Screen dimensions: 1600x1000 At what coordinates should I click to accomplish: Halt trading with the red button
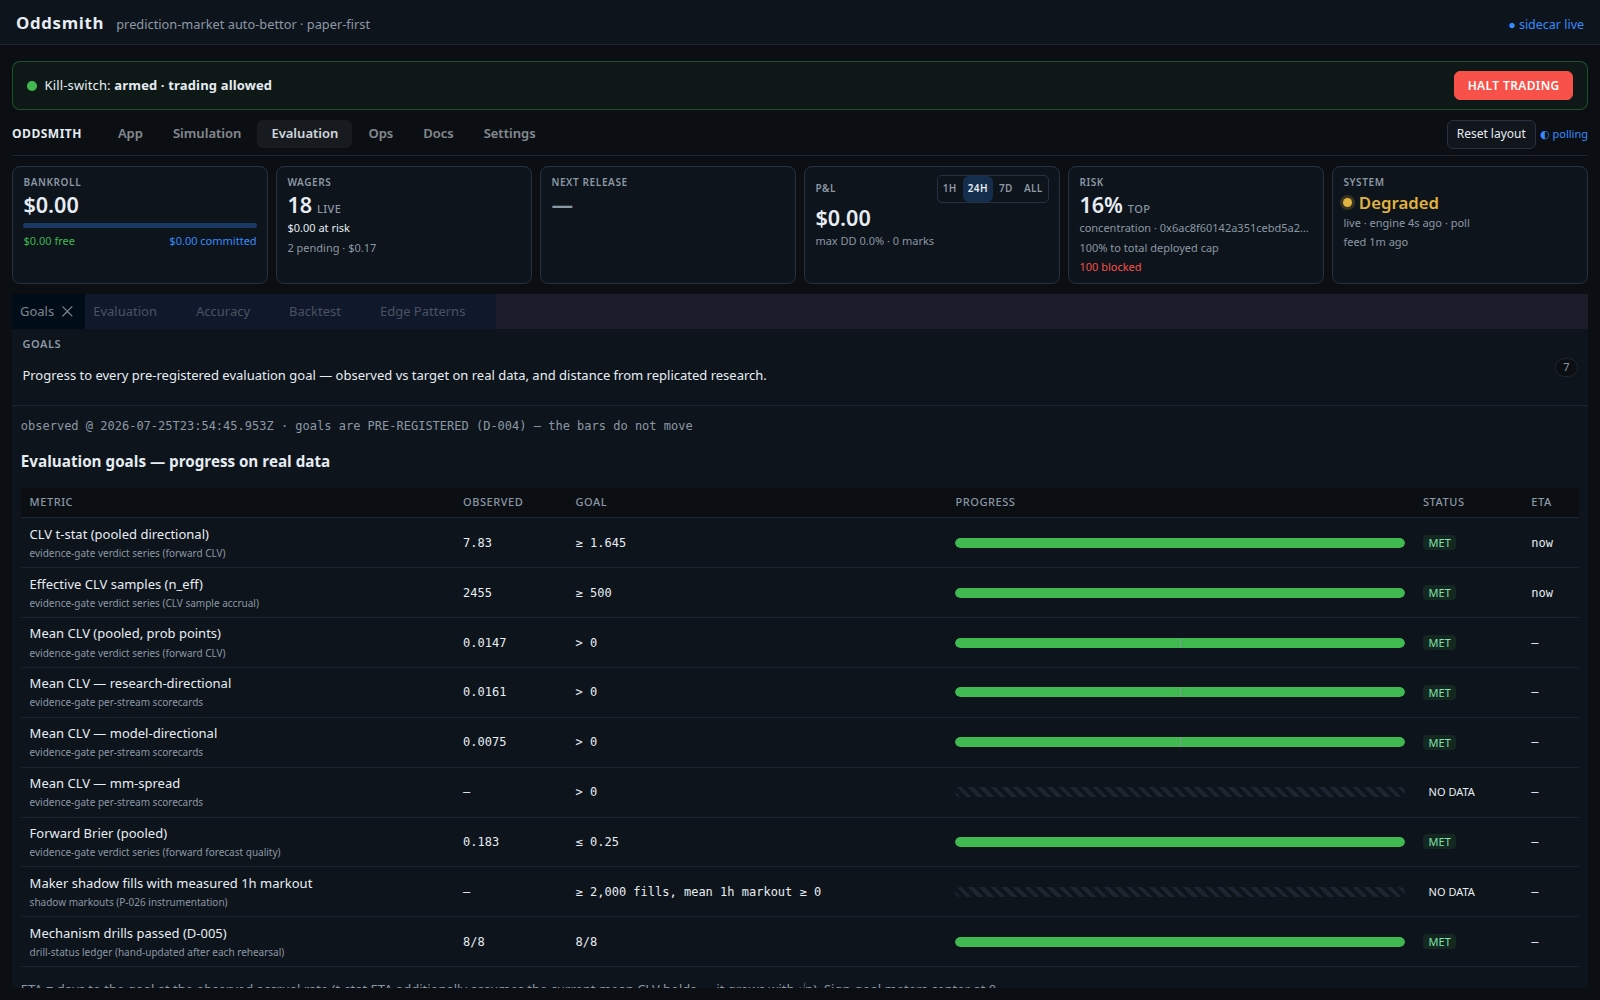point(1513,86)
